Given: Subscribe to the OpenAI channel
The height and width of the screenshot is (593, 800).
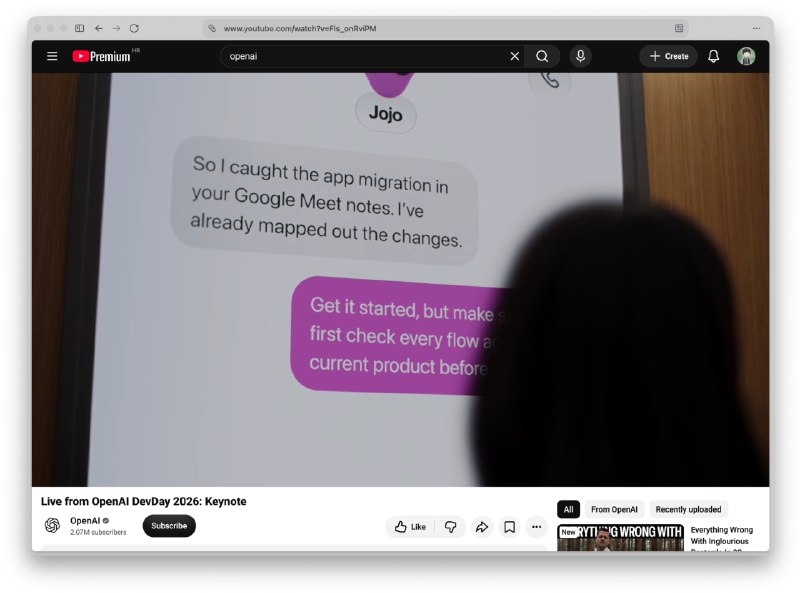Looking at the screenshot, I should click(169, 526).
